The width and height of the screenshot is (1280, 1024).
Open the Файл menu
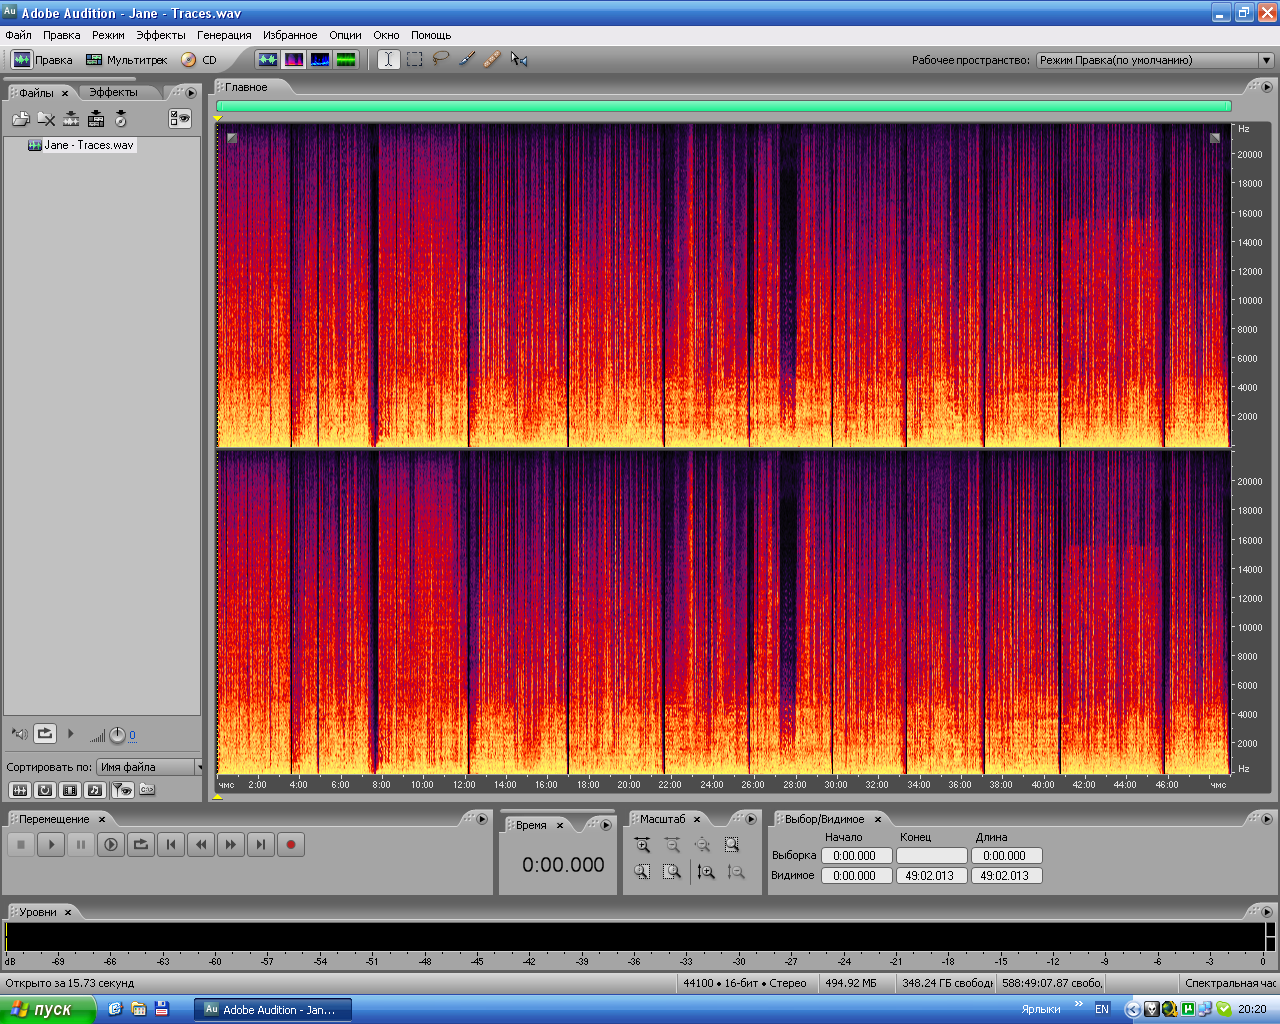coord(18,35)
